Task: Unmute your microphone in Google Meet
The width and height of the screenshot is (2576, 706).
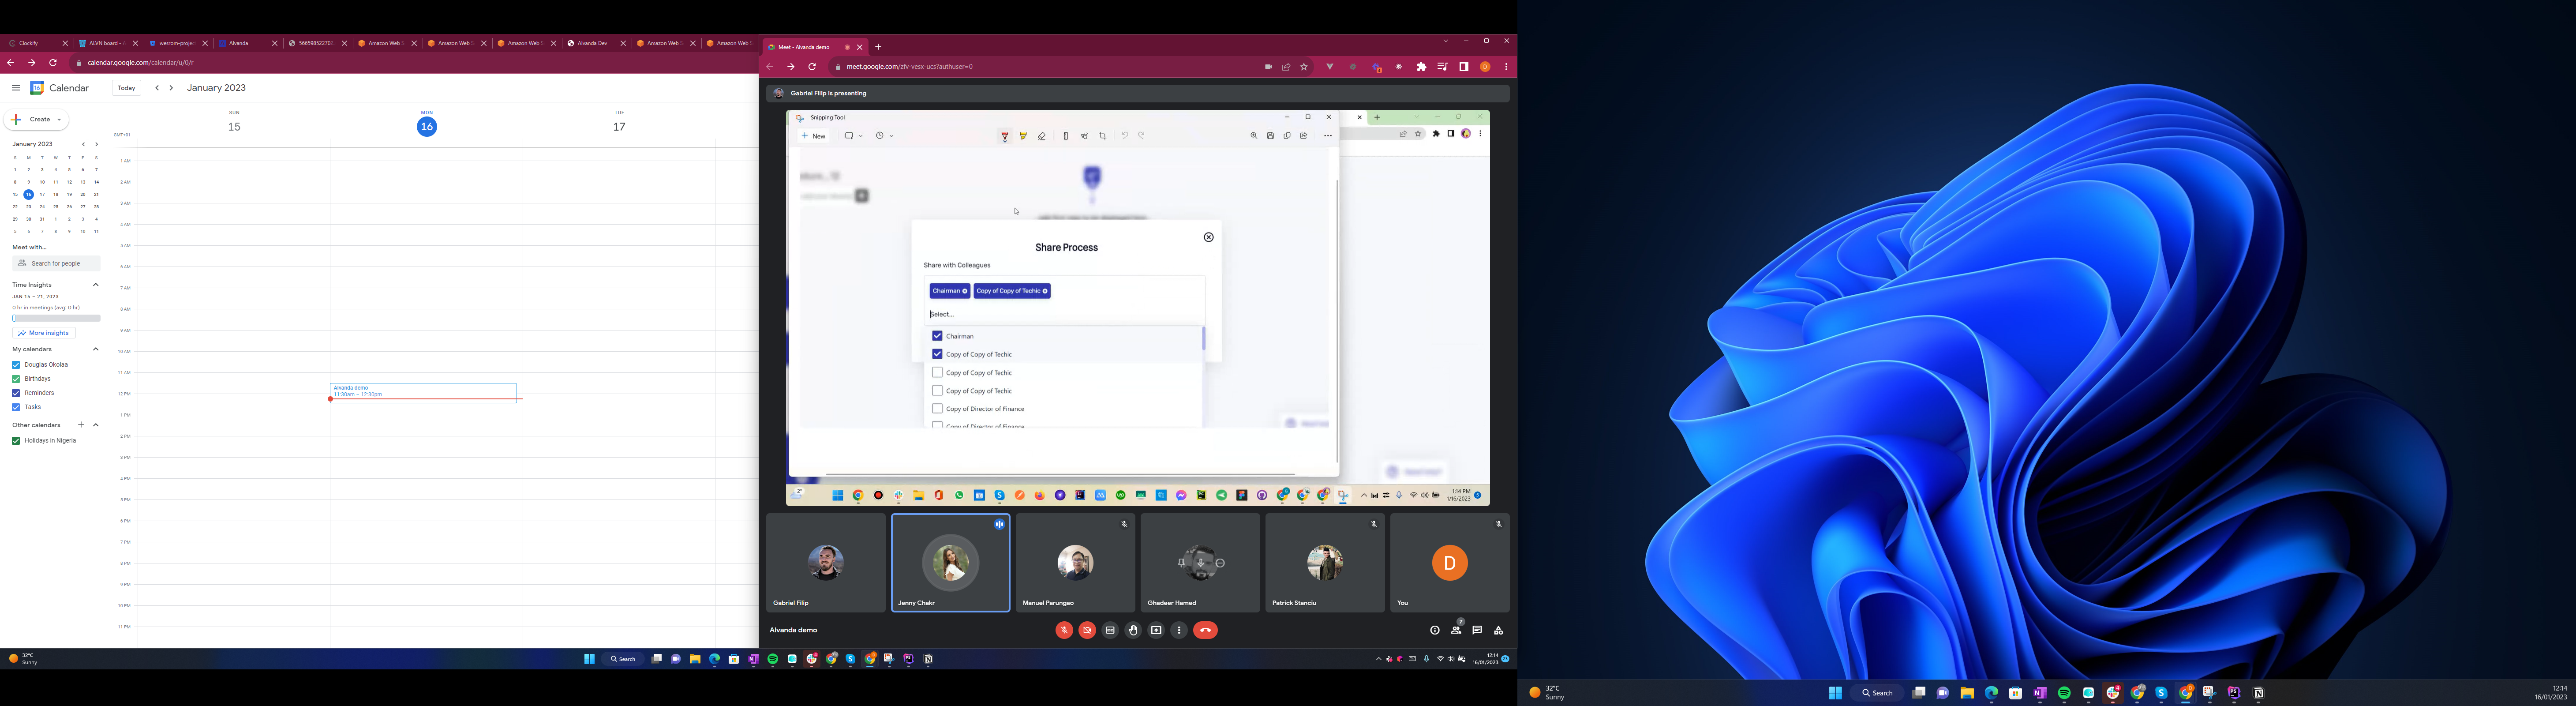Action: (1064, 630)
